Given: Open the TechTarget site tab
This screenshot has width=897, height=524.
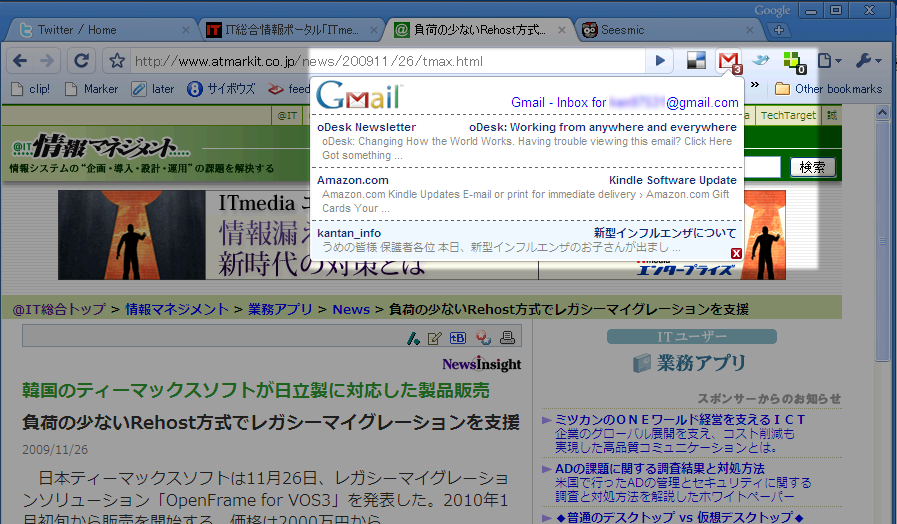Looking at the screenshot, I should (788, 115).
